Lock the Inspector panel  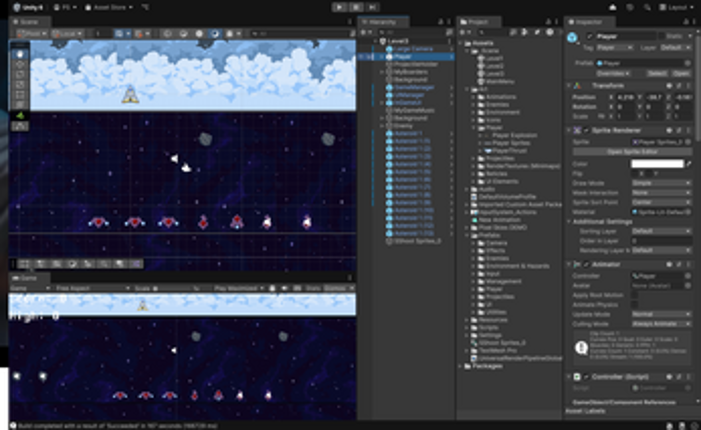coord(686,21)
